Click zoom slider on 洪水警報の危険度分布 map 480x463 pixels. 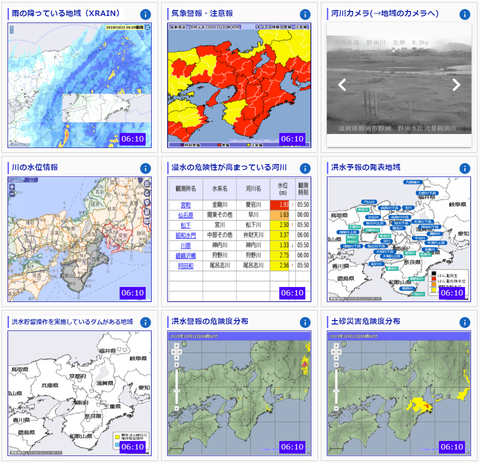pos(176,387)
